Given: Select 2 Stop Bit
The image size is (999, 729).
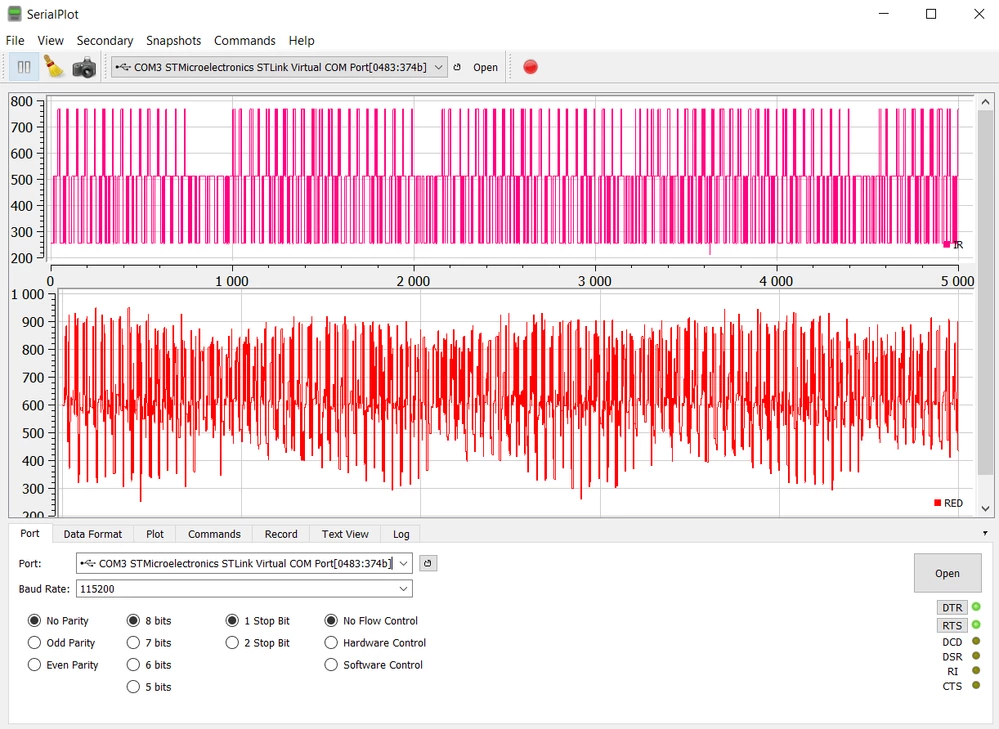Looking at the screenshot, I should pyautogui.click(x=257, y=643).
